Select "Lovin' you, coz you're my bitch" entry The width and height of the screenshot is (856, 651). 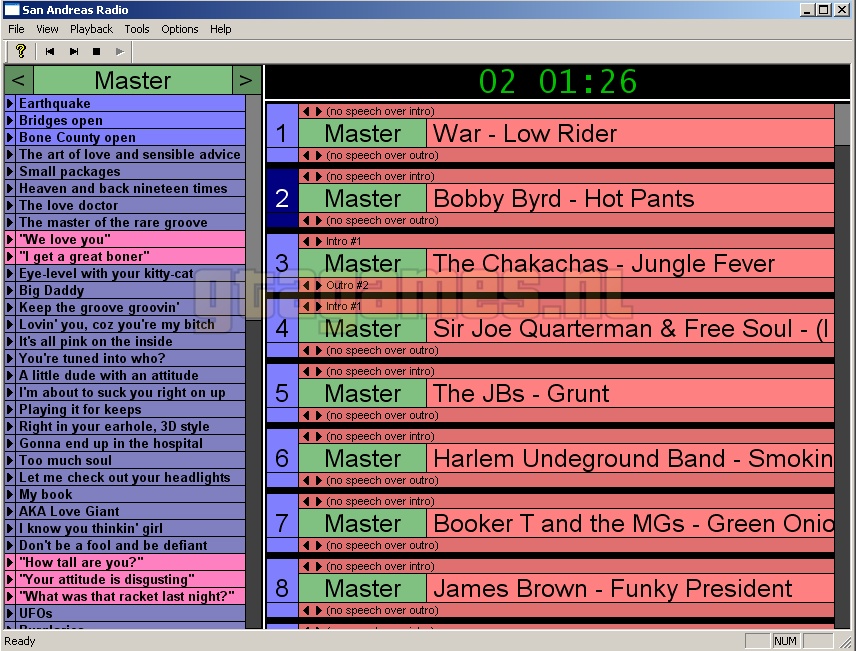pos(130,324)
